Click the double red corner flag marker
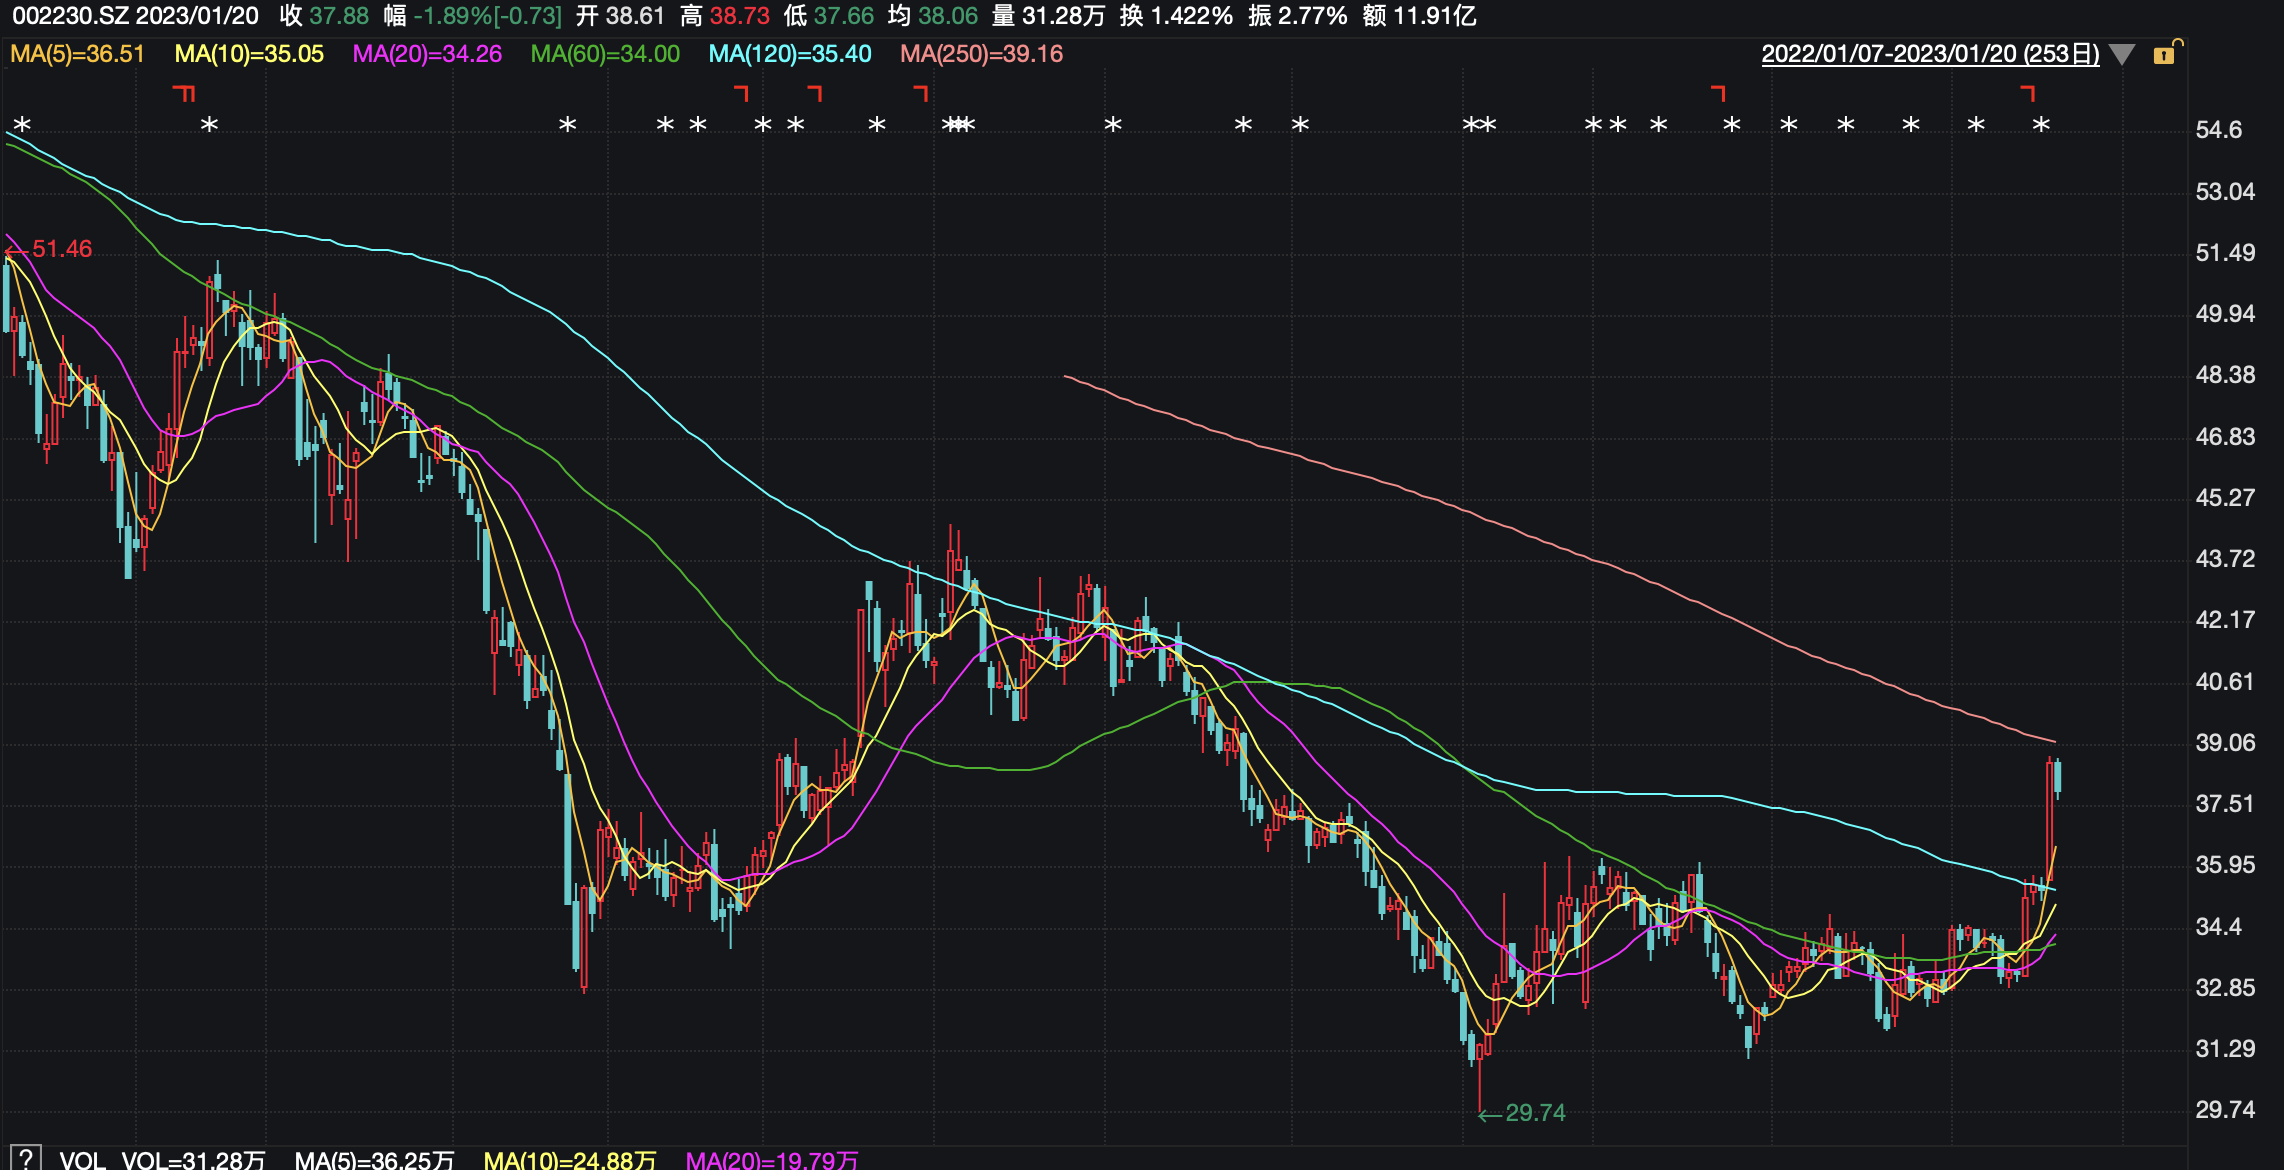Image resolution: width=2284 pixels, height=1170 pixels. pyautogui.click(x=184, y=94)
